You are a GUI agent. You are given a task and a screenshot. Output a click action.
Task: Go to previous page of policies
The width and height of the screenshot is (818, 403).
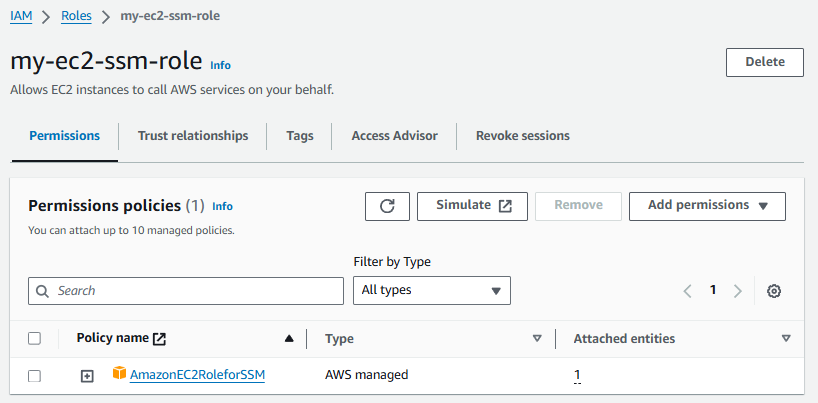[x=688, y=291]
